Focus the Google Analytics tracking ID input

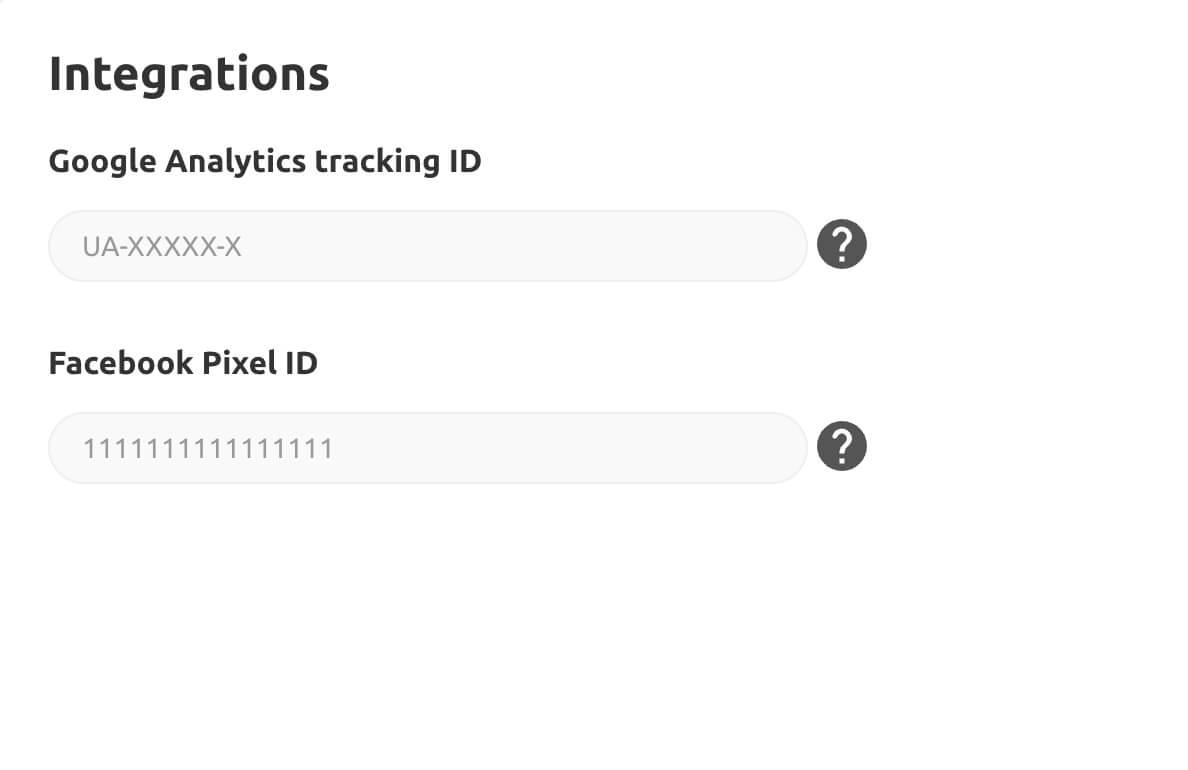(427, 246)
